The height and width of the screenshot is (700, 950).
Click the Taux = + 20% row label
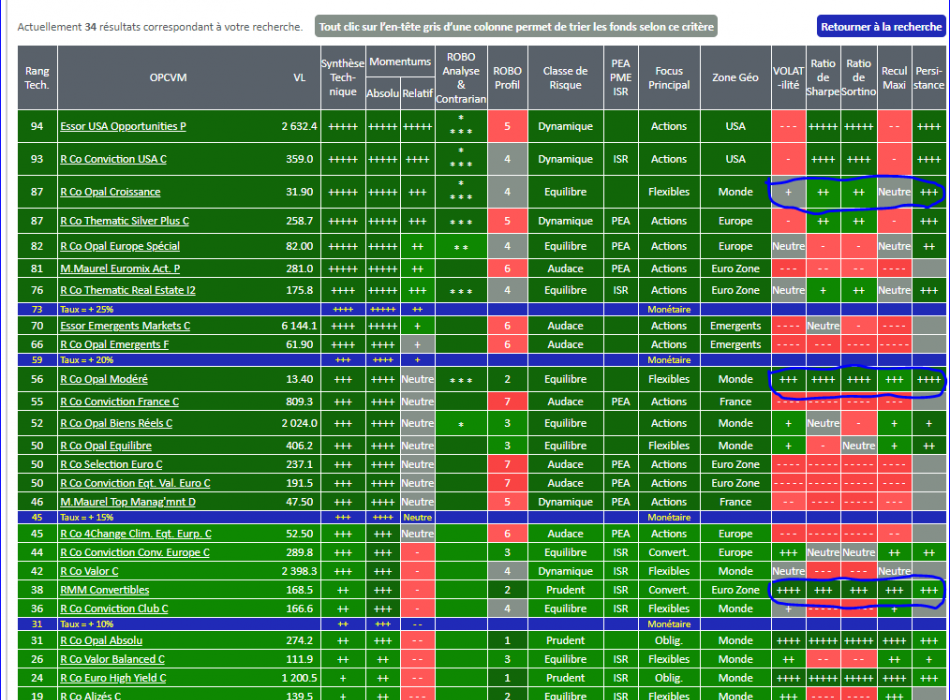point(87,359)
